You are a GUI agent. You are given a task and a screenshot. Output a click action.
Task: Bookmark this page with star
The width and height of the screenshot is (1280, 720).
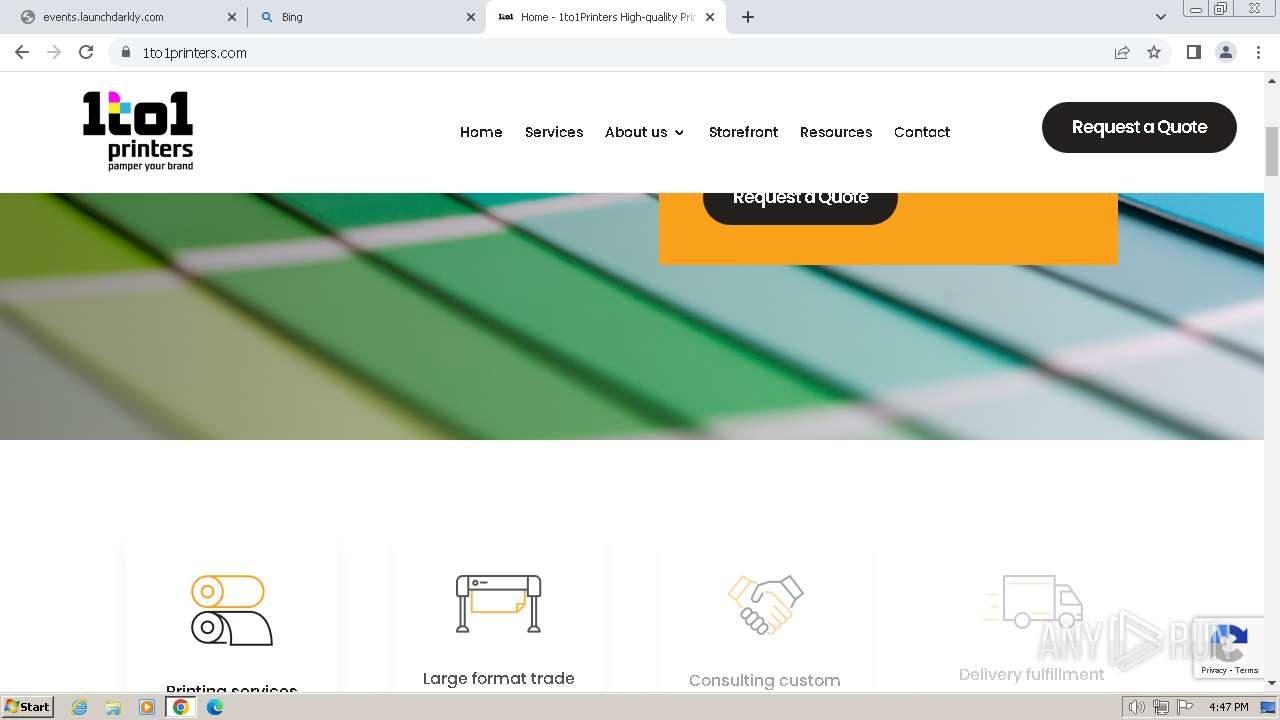[x=1154, y=53]
